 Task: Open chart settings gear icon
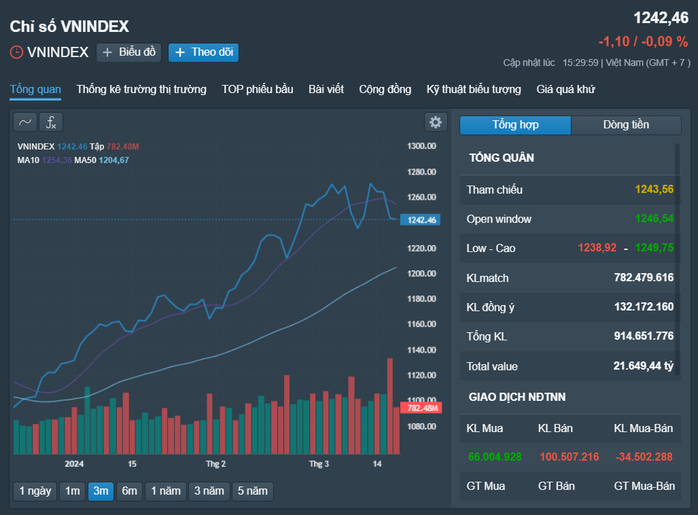[435, 122]
